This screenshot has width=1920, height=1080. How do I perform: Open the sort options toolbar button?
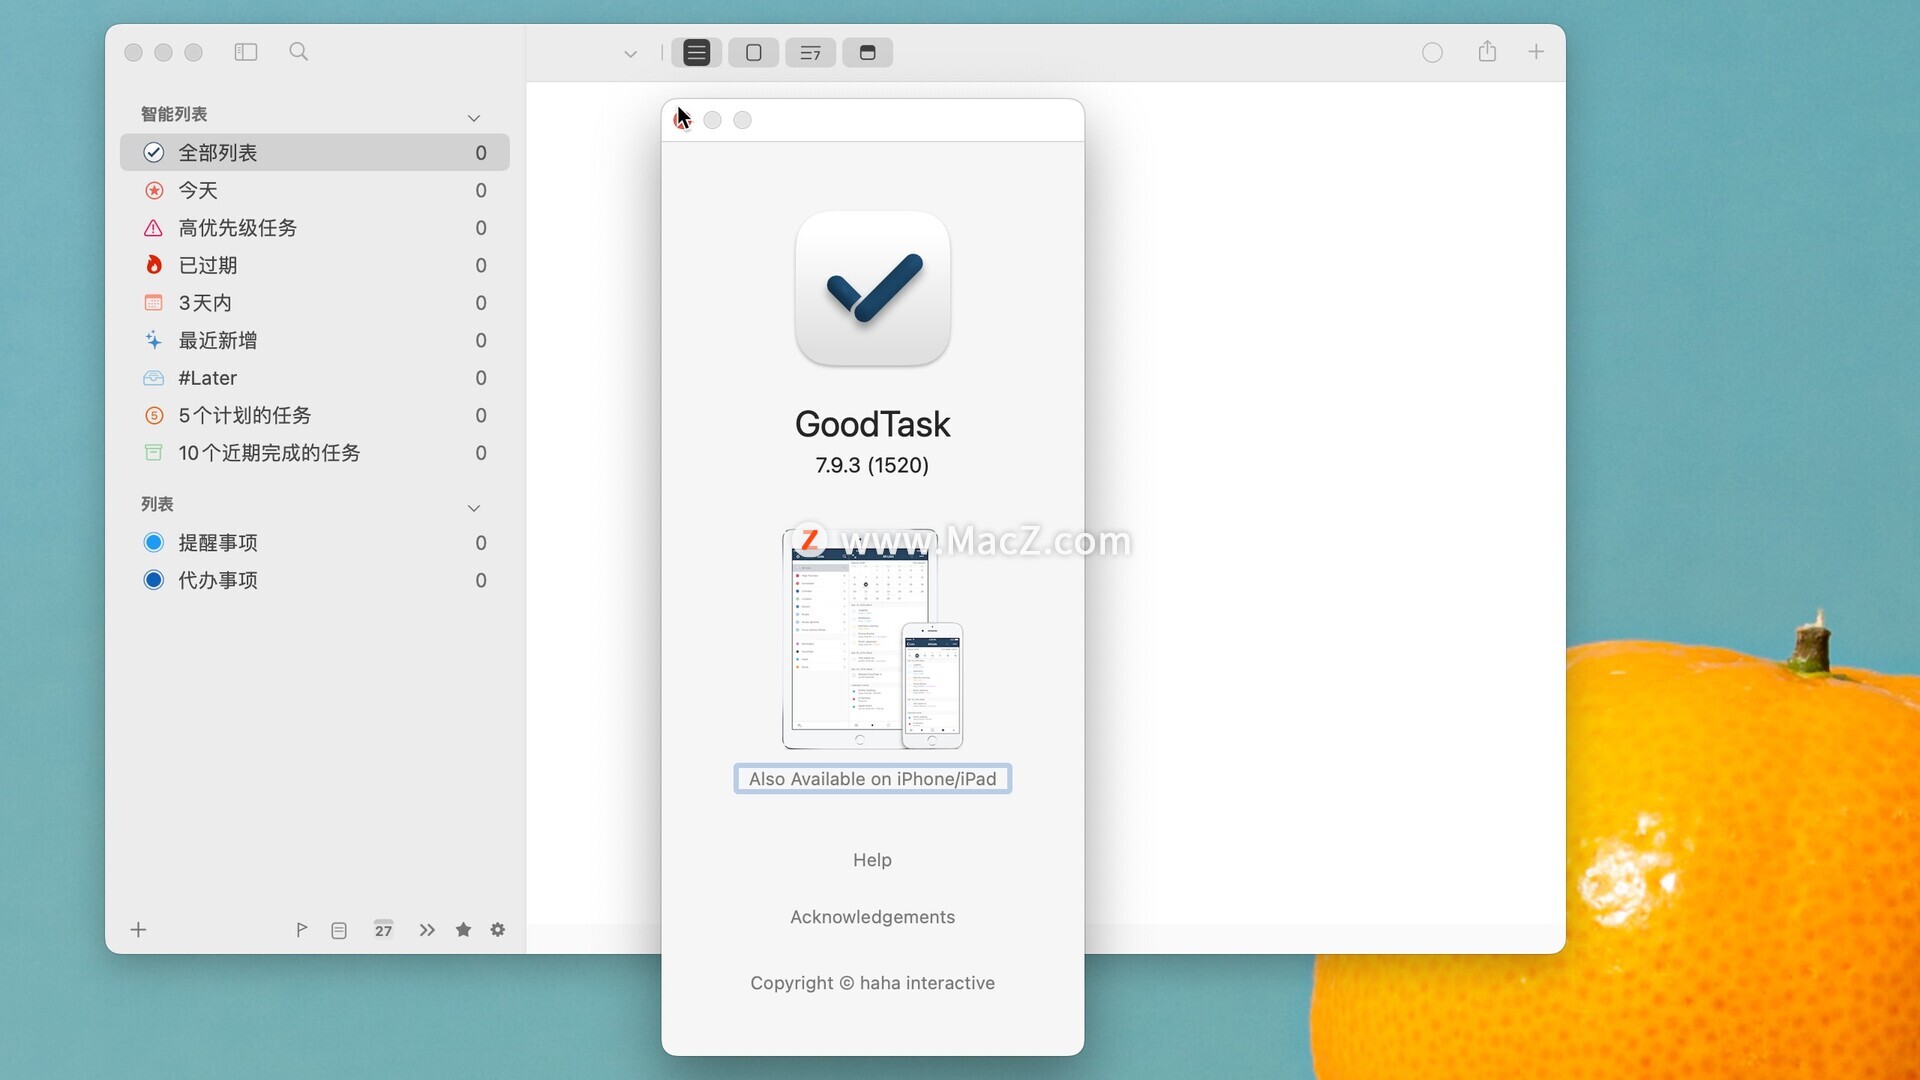(x=811, y=52)
